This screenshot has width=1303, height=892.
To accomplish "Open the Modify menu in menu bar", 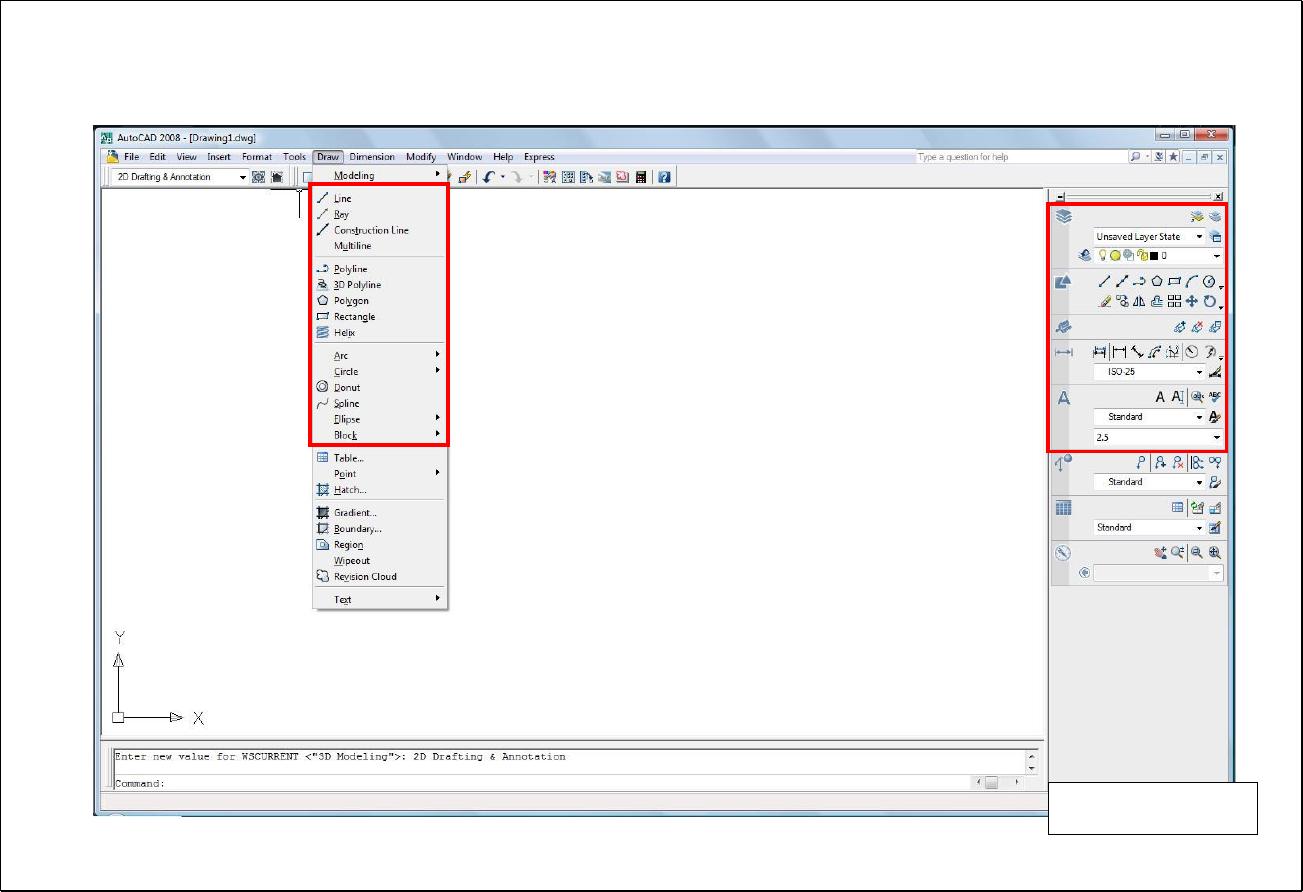I will 420,157.
